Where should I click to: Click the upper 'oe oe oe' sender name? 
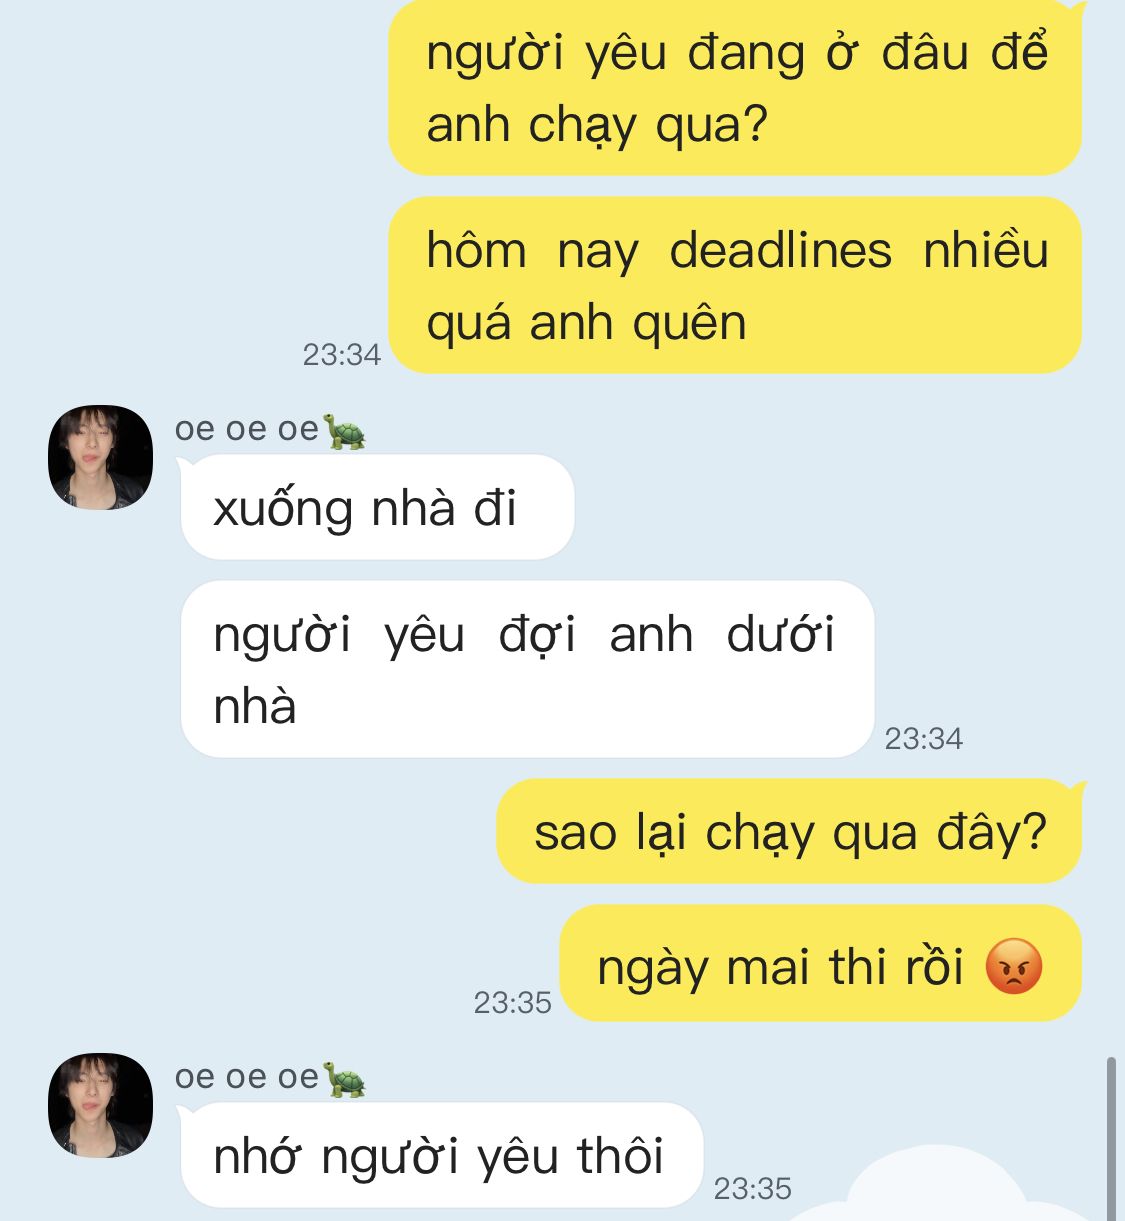pos(247,429)
